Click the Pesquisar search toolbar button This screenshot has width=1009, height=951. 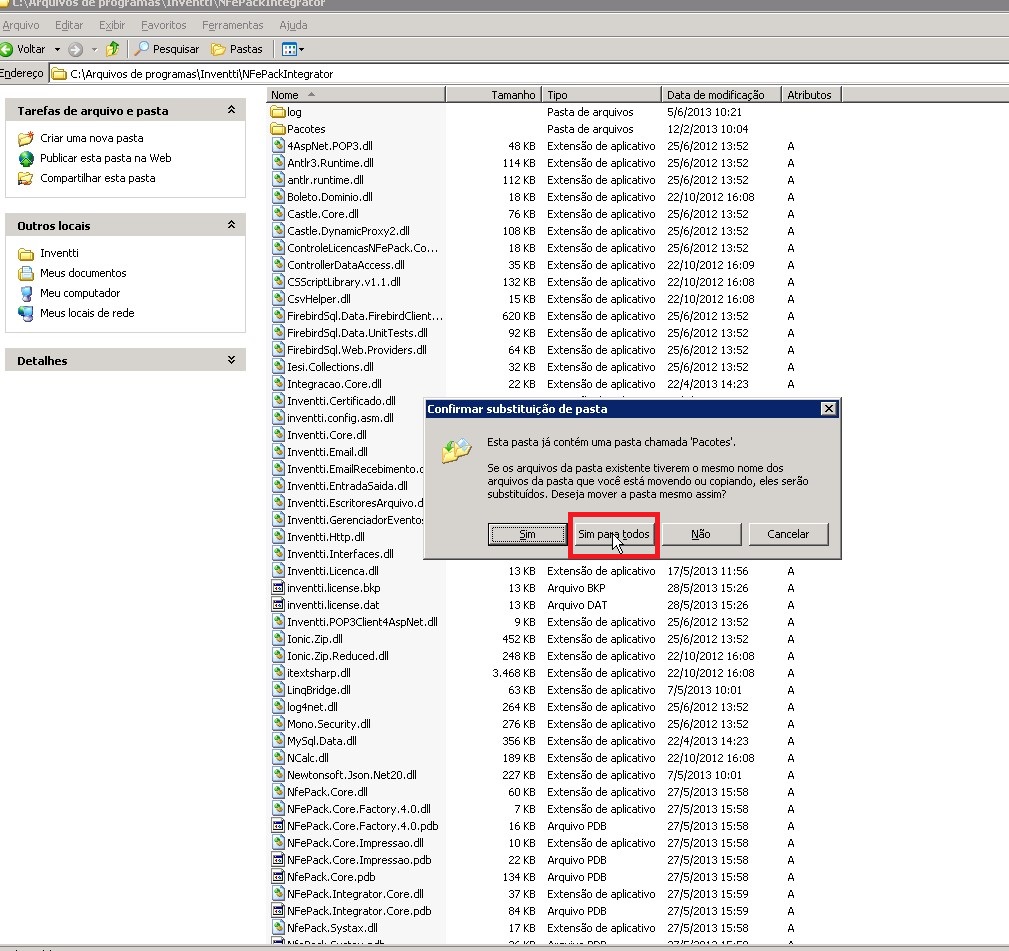168,49
